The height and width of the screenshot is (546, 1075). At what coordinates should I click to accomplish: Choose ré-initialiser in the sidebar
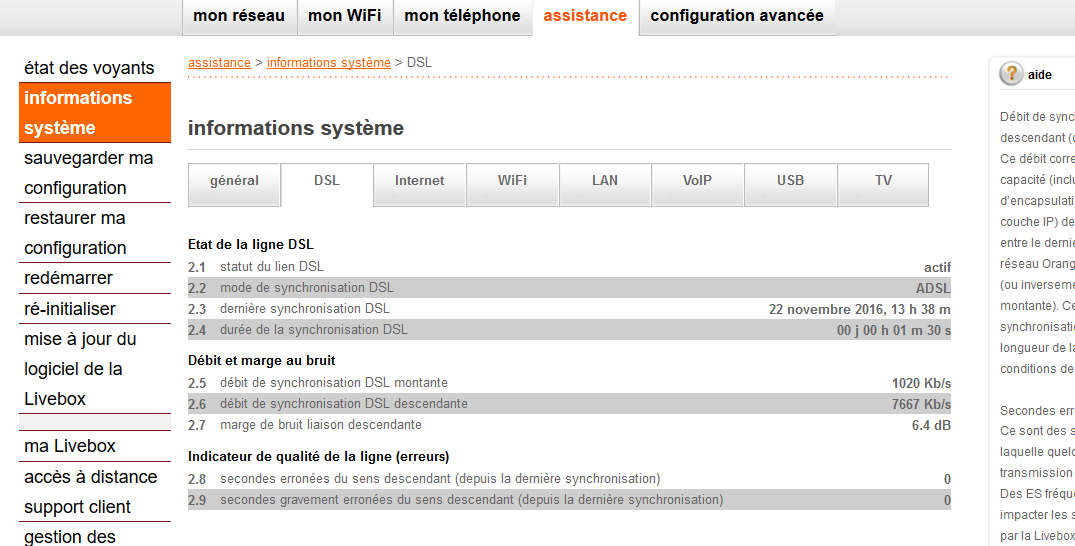pos(70,309)
